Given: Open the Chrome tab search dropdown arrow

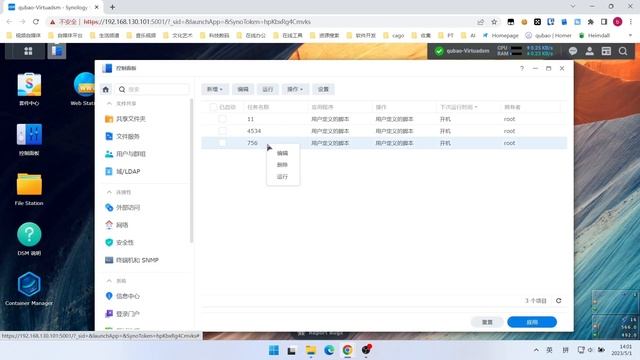Looking at the screenshot, I should coord(573,6).
